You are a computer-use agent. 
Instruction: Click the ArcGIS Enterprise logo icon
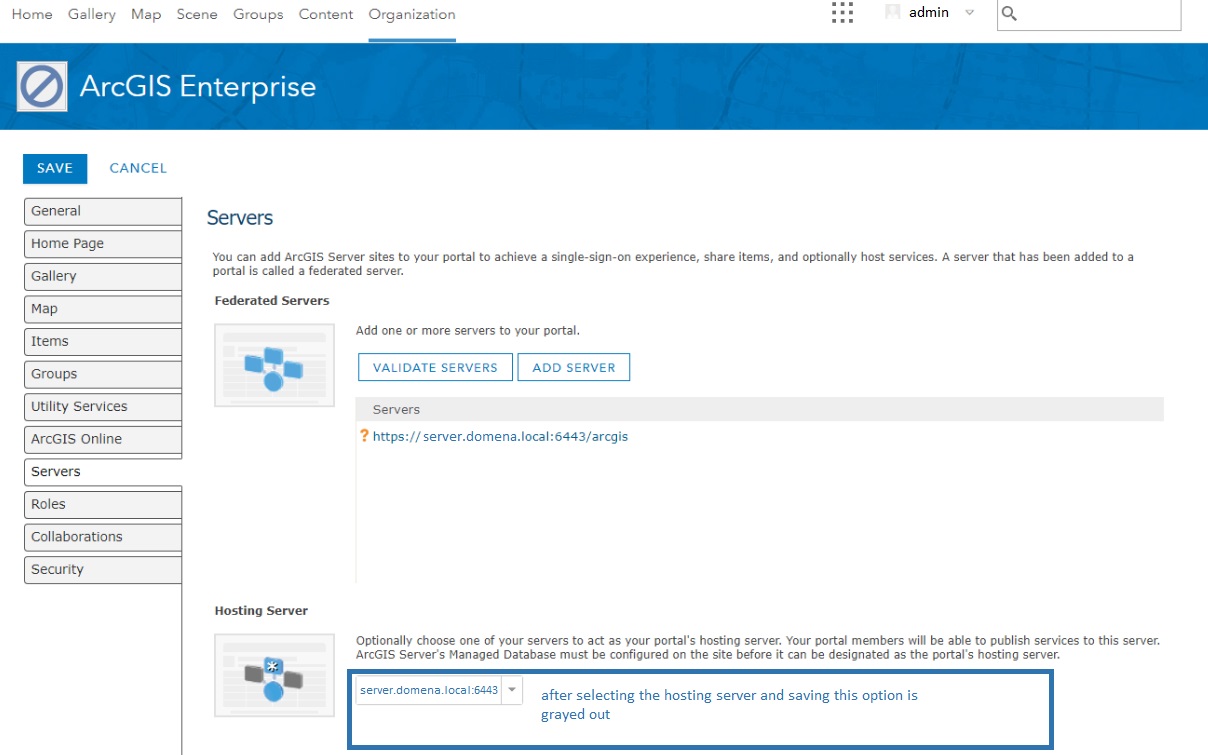coord(42,87)
